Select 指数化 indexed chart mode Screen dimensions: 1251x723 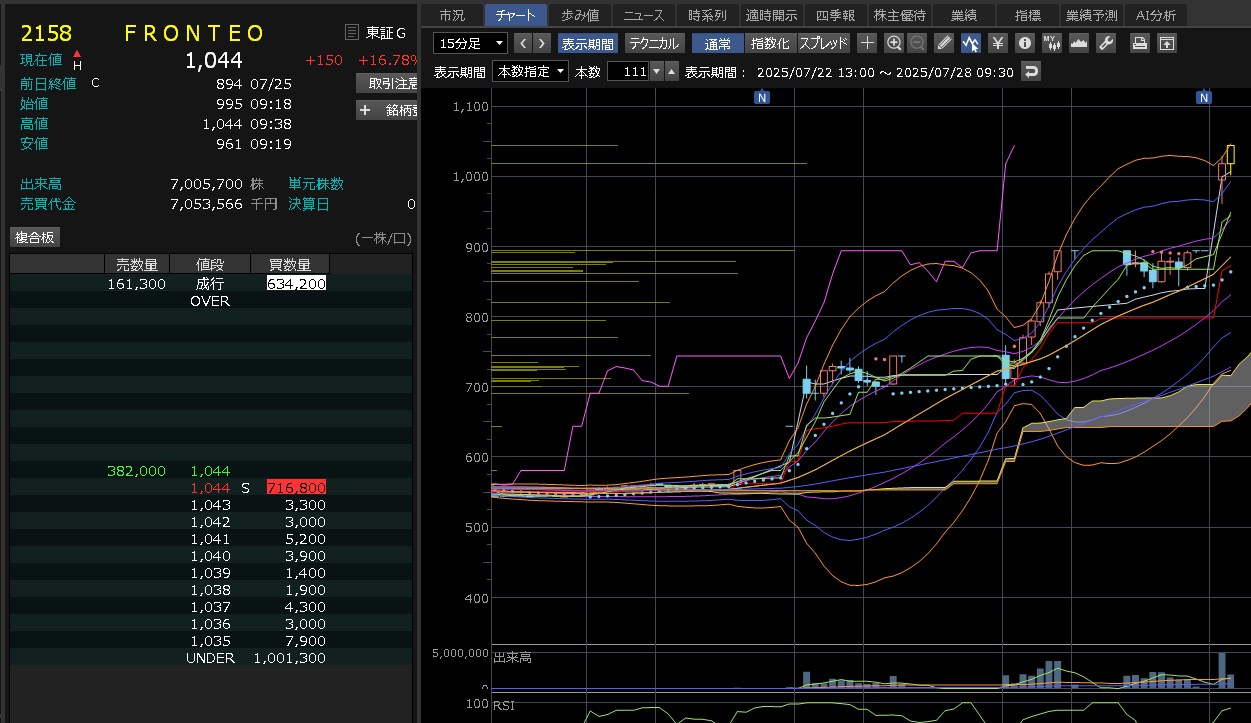click(x=769, y=43)
